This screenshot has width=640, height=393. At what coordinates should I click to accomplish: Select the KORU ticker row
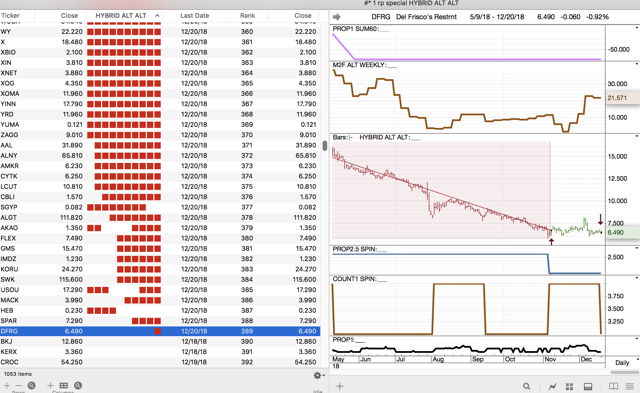160,269
